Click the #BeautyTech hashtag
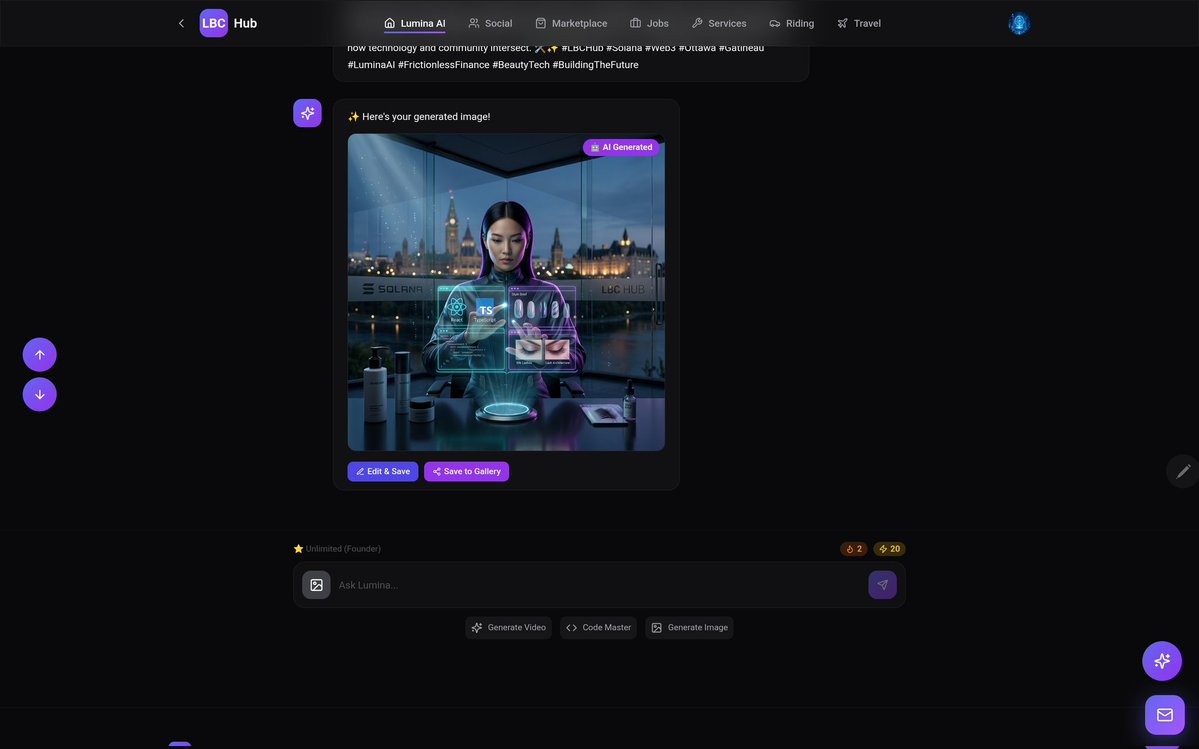Image resolution: width=1199 pixels, height=749 pixels. pyautogui.click(x=521, y=65)
